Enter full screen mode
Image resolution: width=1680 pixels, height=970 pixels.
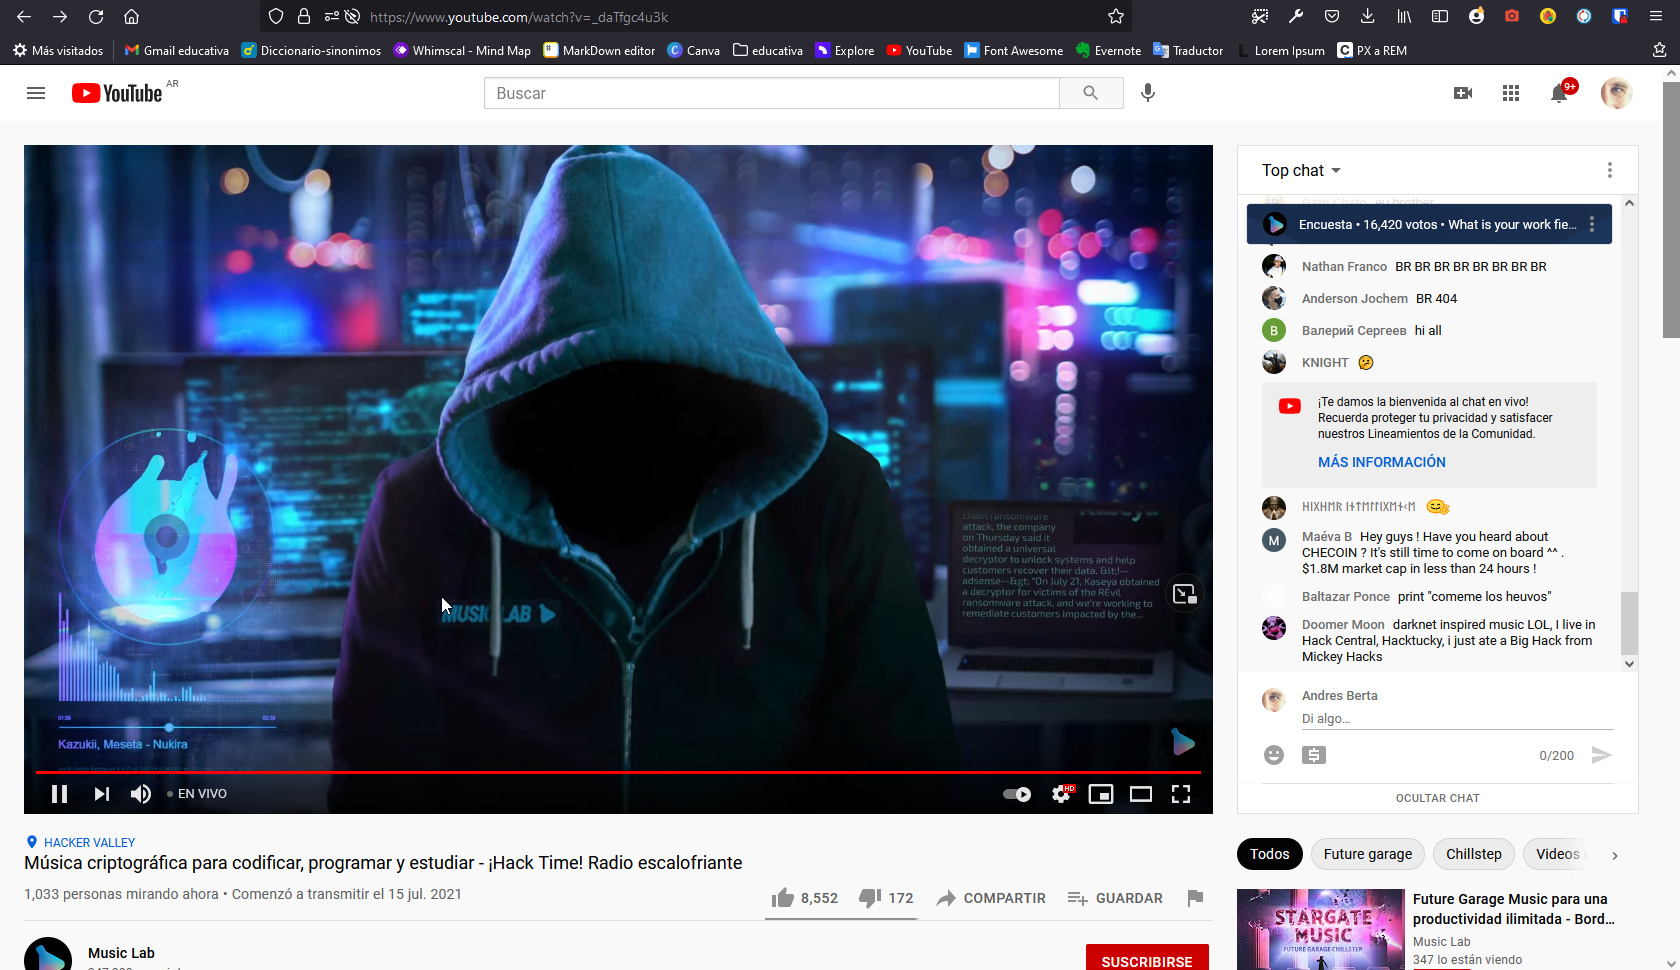click(x=1181, y=794)
